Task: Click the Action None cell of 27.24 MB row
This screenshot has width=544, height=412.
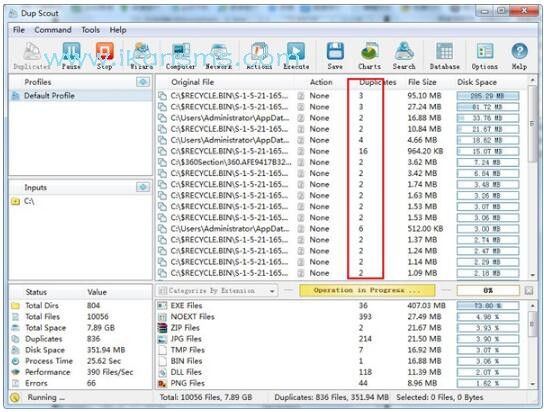Action: [319, 107]
